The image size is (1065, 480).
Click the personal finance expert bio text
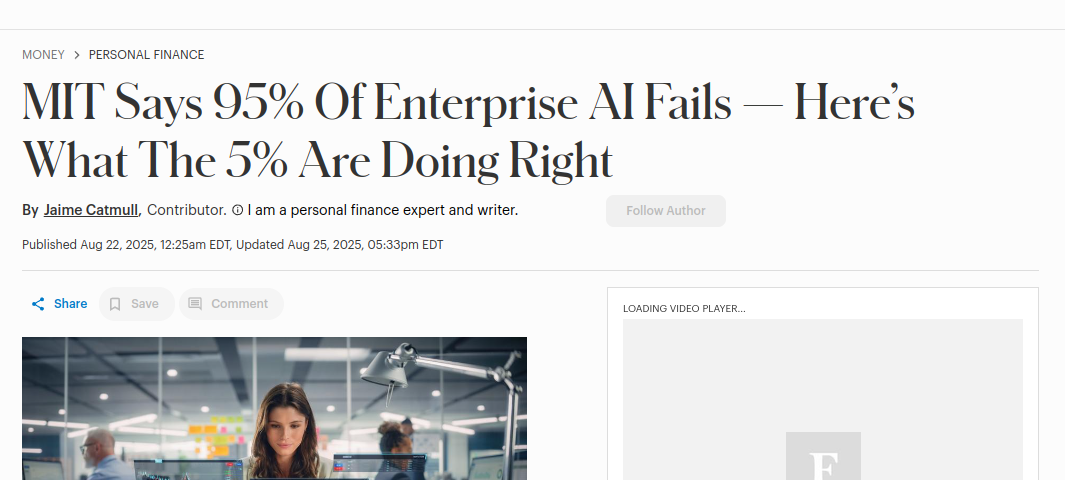tap(383, 211)
